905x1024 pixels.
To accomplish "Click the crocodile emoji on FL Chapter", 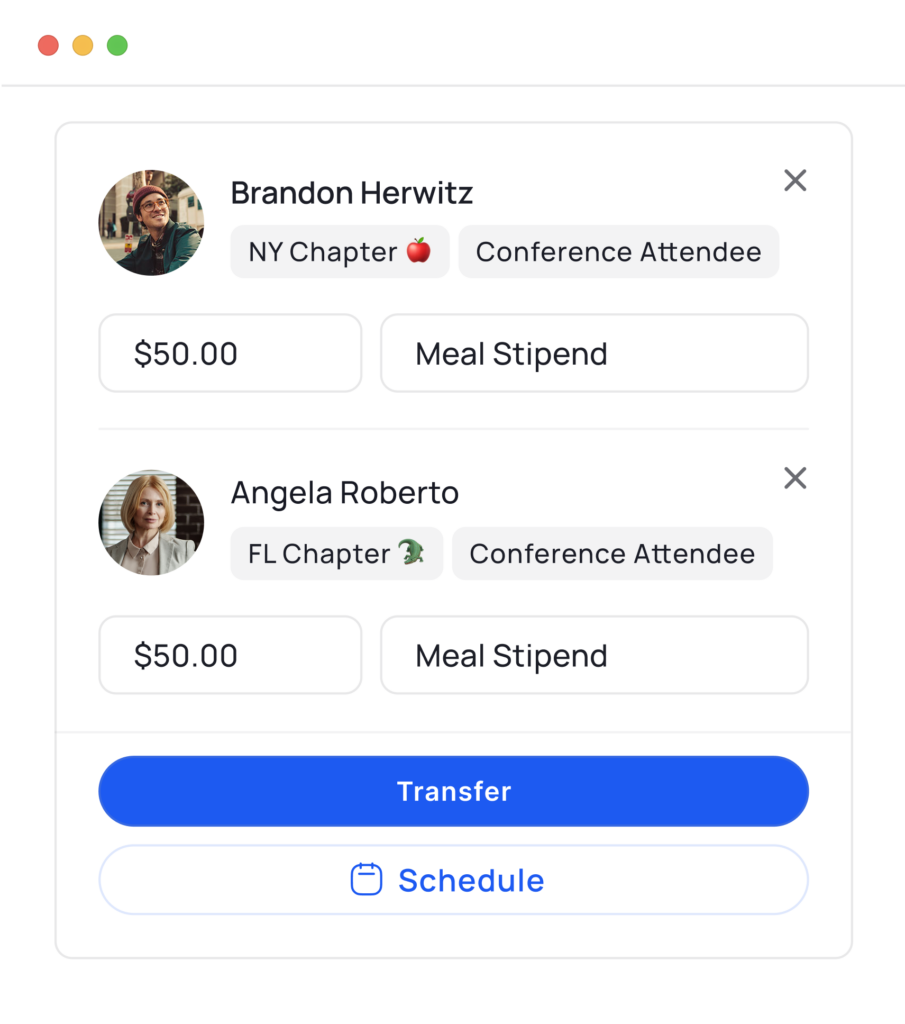I will coord(411,552).
